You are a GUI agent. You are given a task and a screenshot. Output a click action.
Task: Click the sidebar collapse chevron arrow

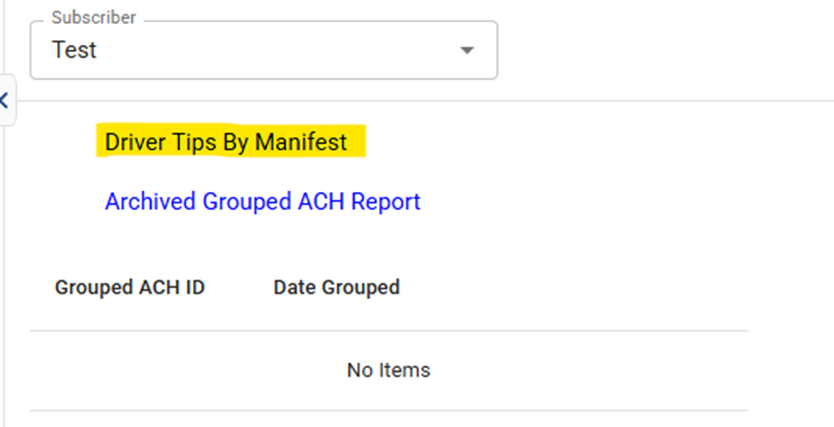5,100
